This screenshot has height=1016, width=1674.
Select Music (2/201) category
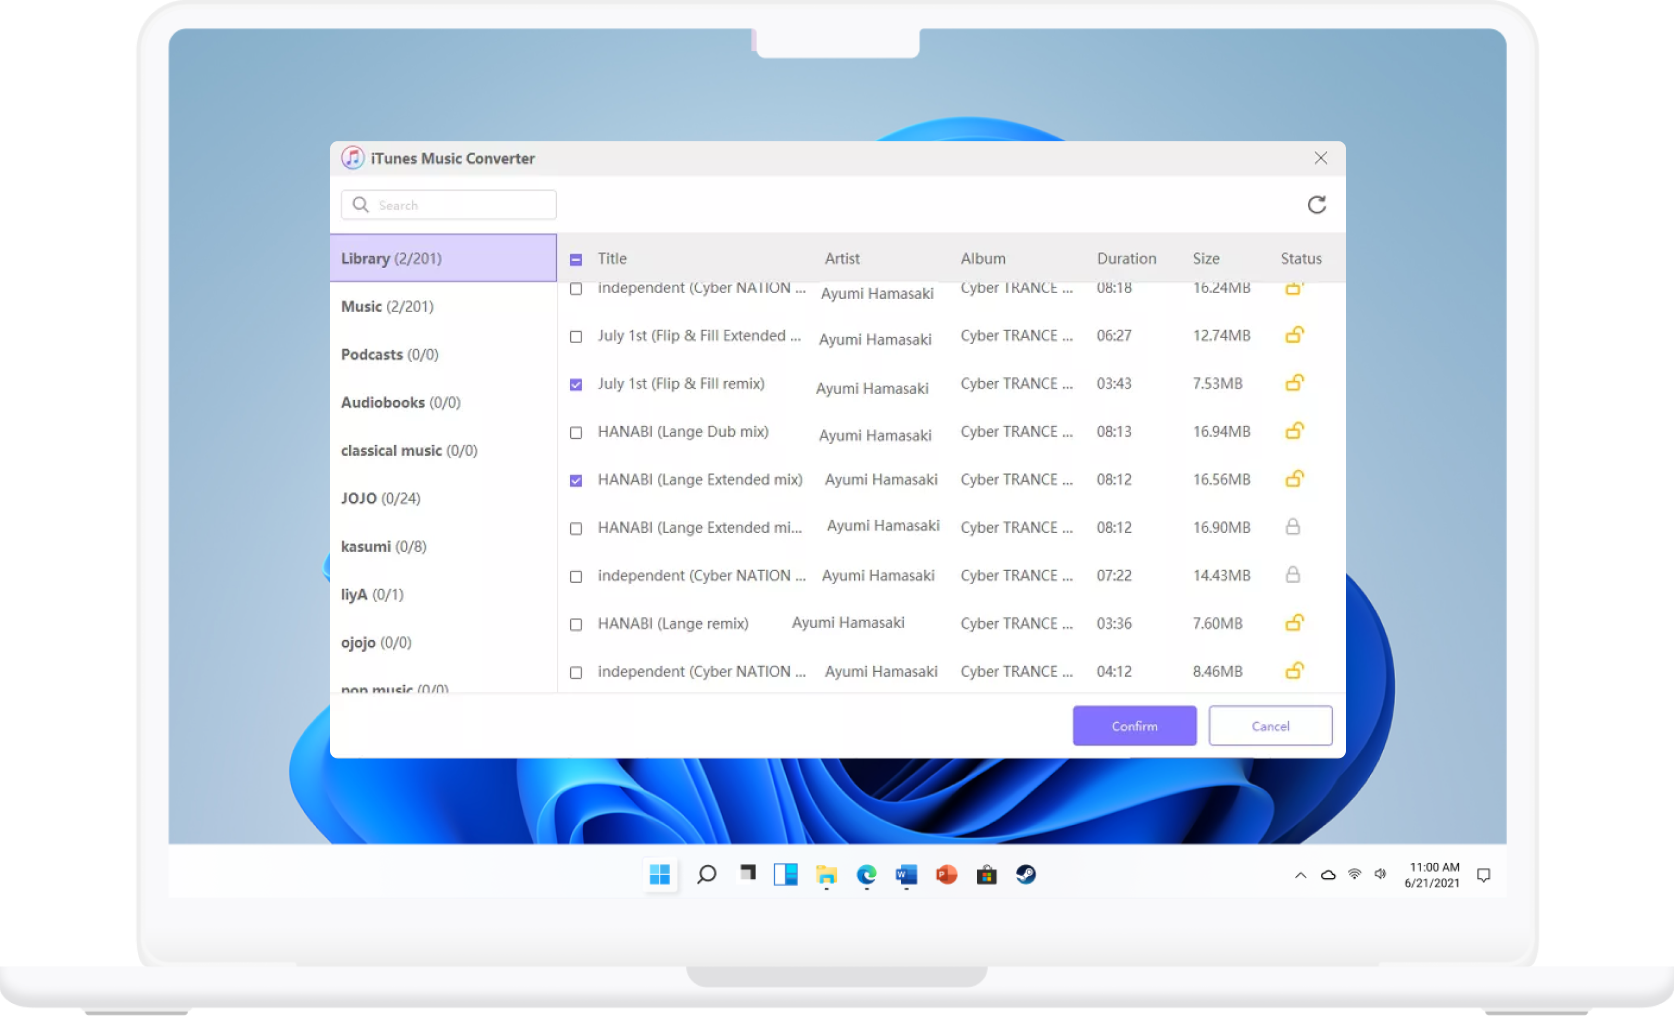(x=443, y=306)
